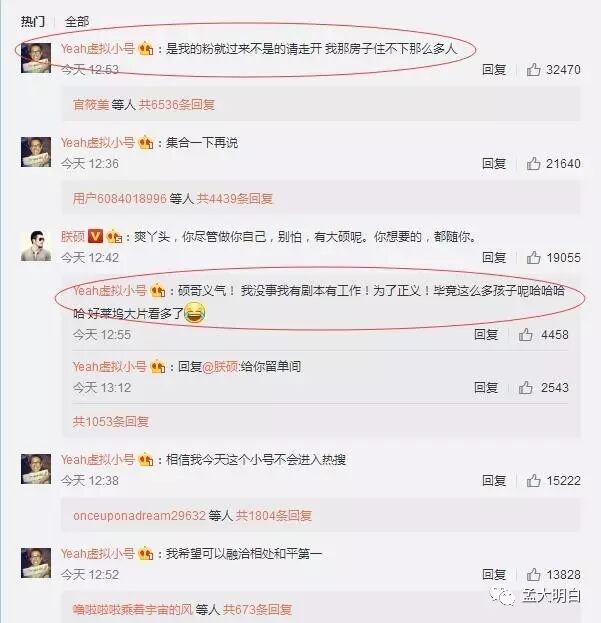Switch to the 全部 tab
Image resolution: width=601 pixels, height=623 pixels.
coord(77,21)
